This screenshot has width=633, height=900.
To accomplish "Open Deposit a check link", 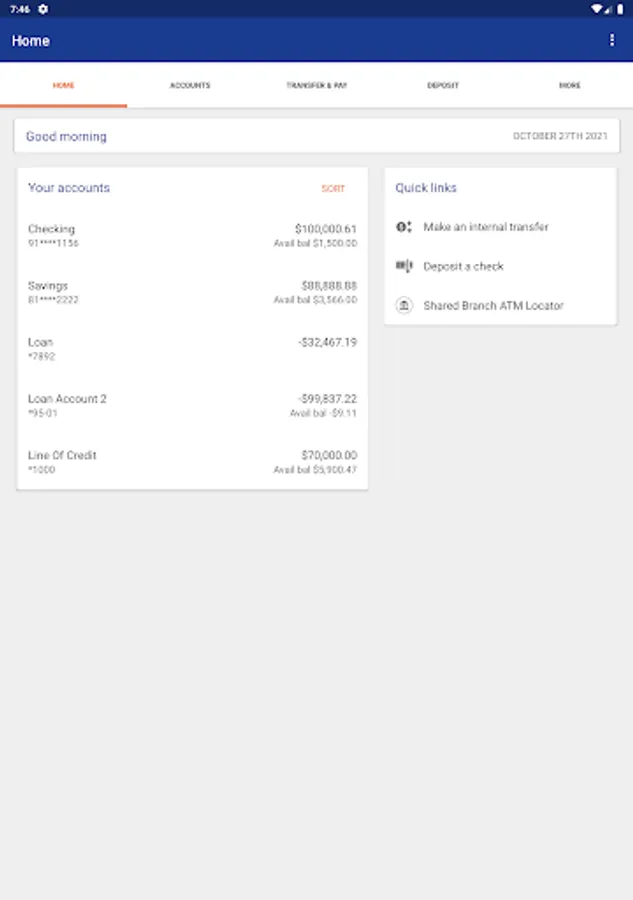I will [x=463, y=266].
